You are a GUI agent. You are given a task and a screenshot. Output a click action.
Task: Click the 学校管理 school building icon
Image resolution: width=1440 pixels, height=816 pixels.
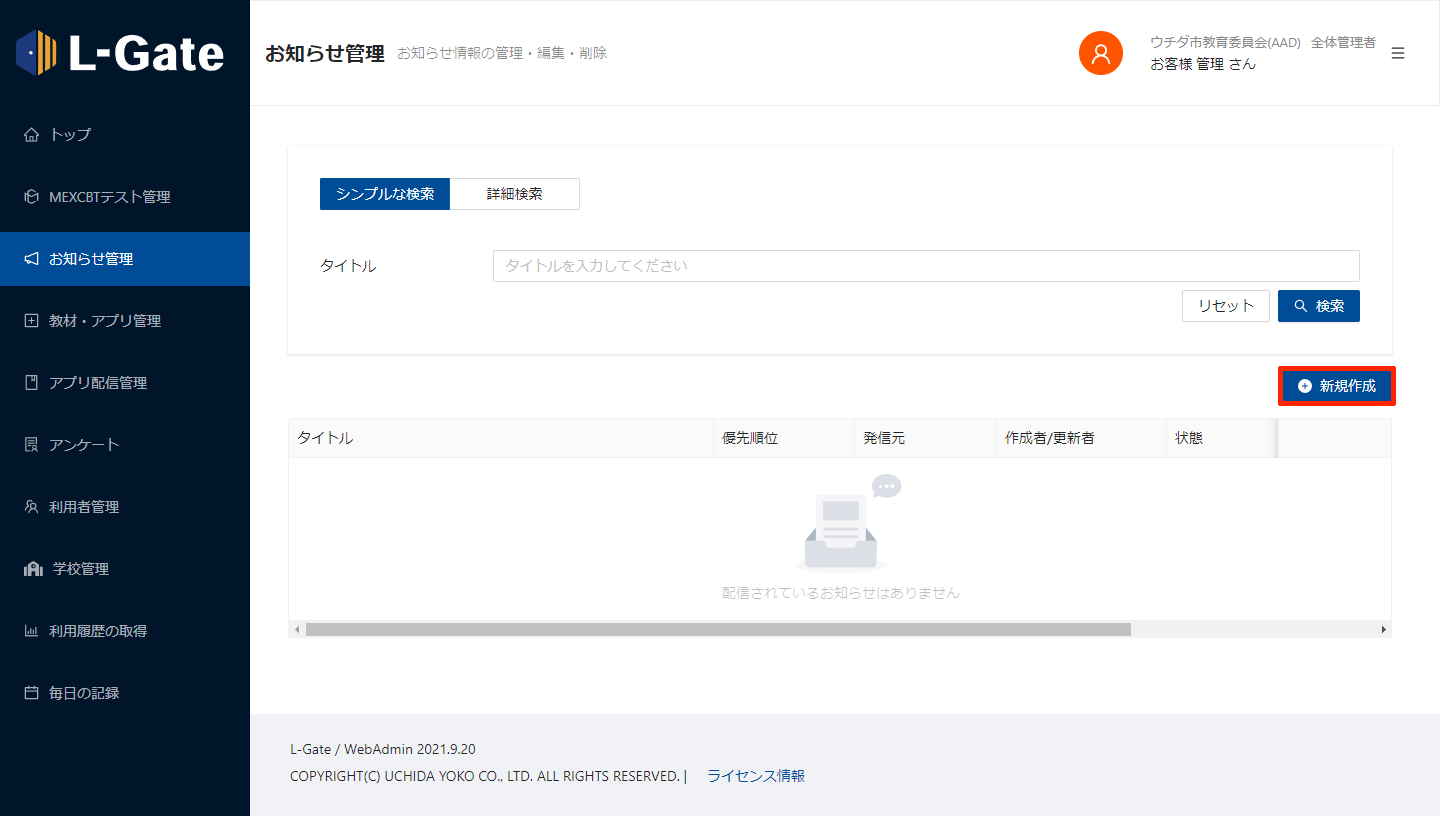click(33, 569)
